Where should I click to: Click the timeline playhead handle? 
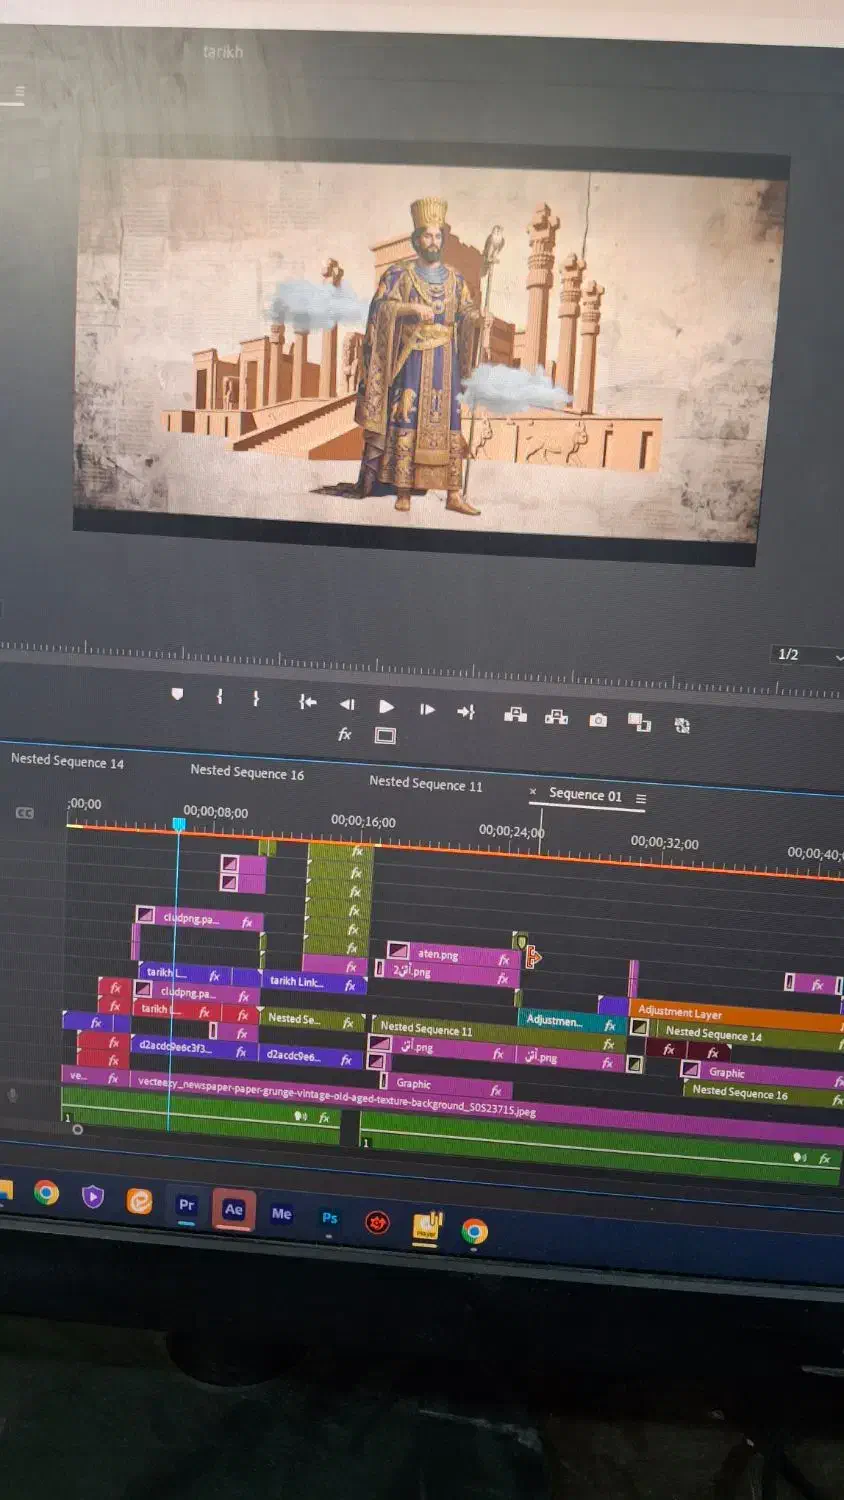(178, 824)
